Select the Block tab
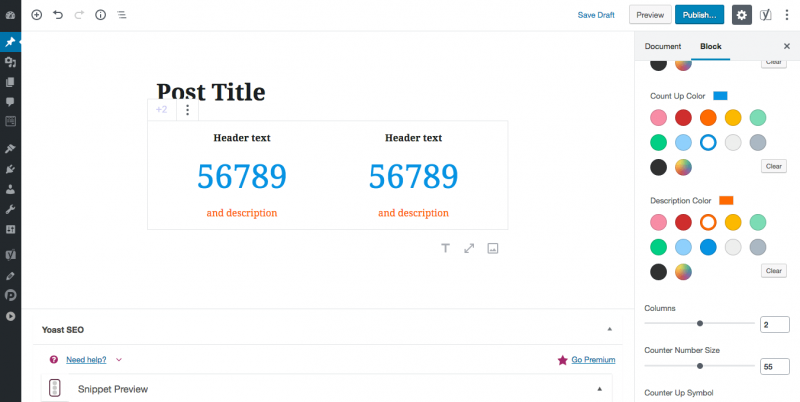This screenshot has width=800, height=402. [711, 46]
